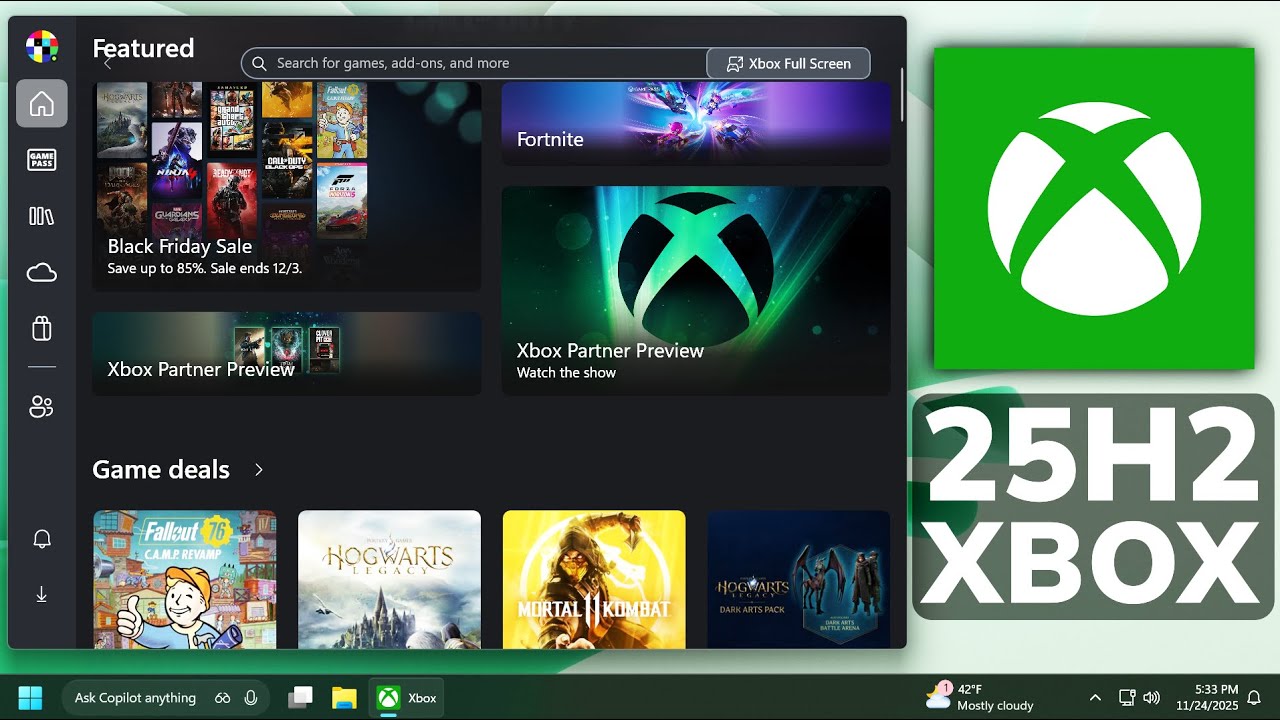The image size is (1280, 720).
Task: Expand Game deals with chevron arrow
Action: 259,470
